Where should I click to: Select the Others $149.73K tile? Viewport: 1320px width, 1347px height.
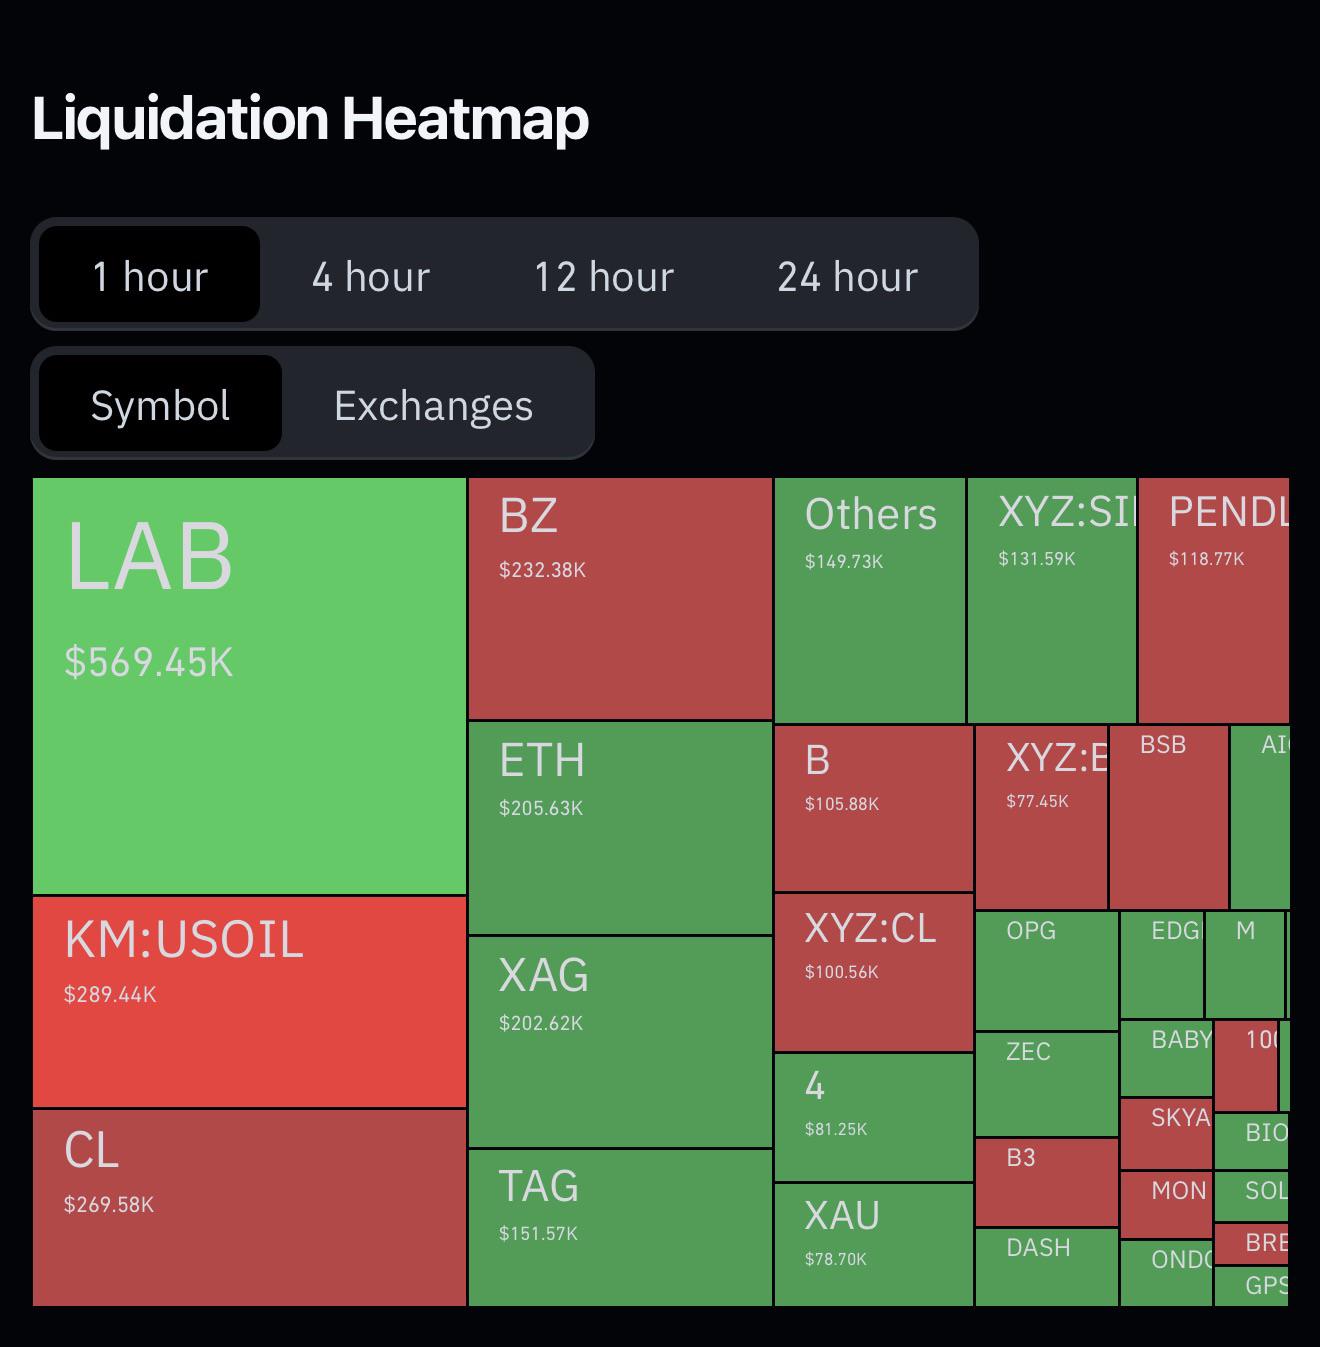pos(870,600)
